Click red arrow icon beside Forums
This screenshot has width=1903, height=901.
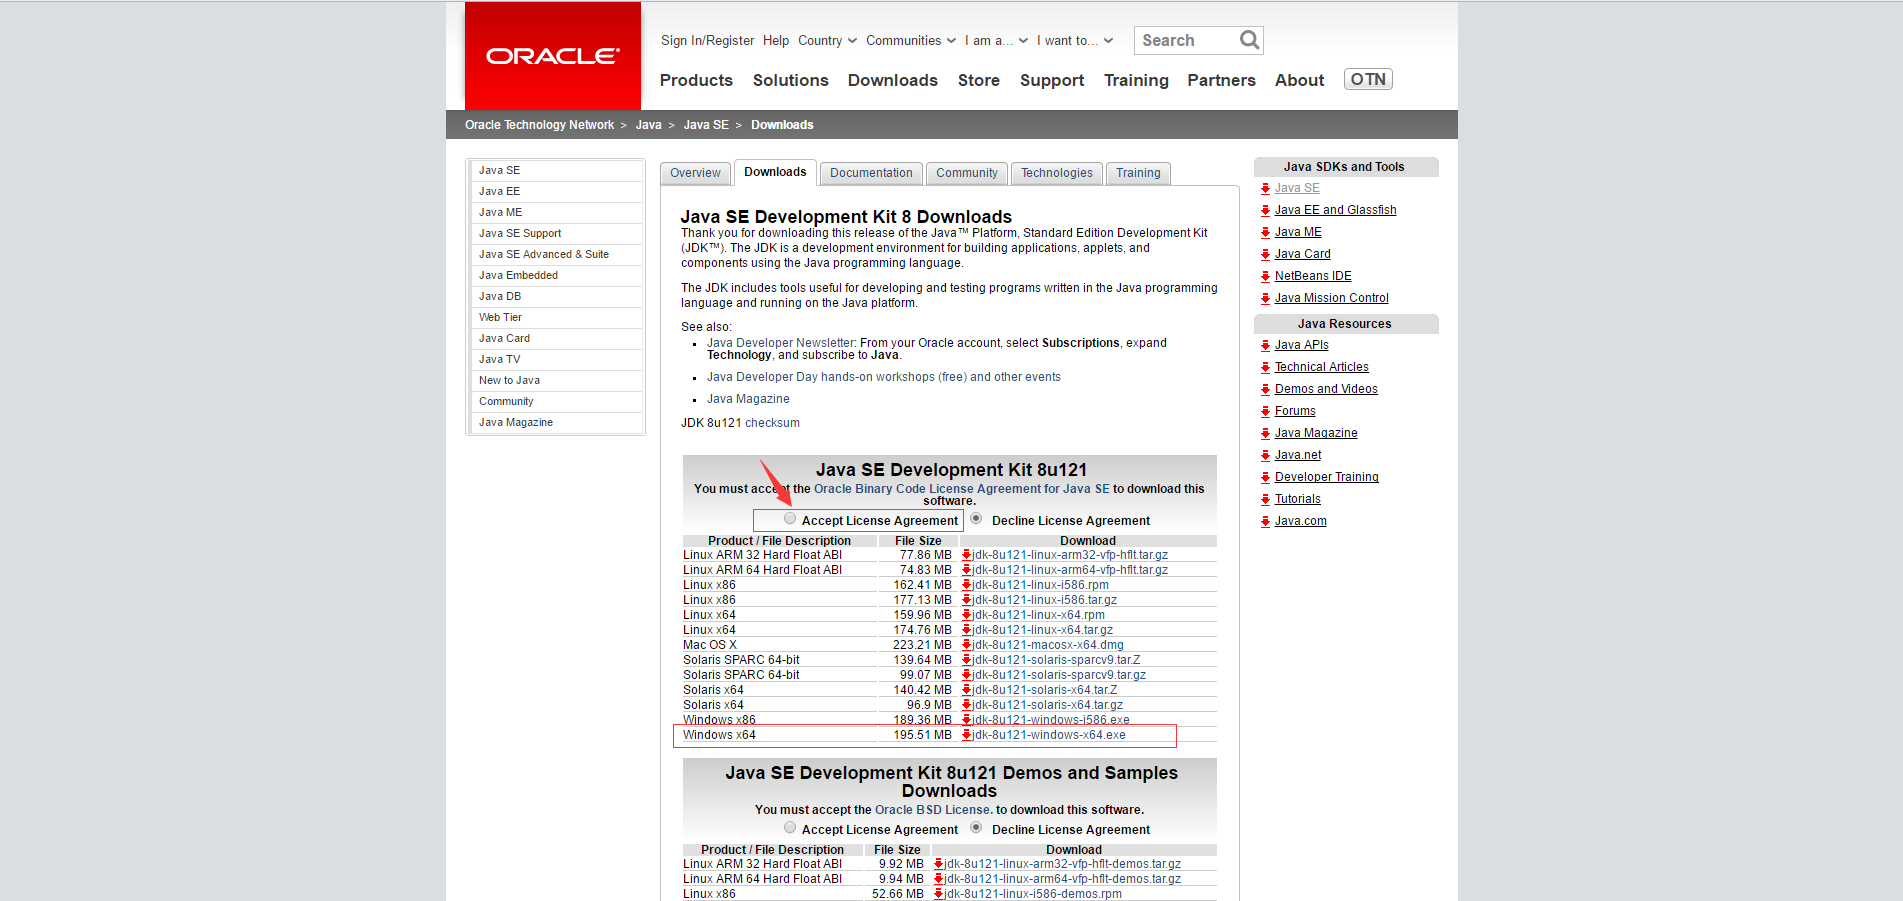click(x=1266, y=411)
